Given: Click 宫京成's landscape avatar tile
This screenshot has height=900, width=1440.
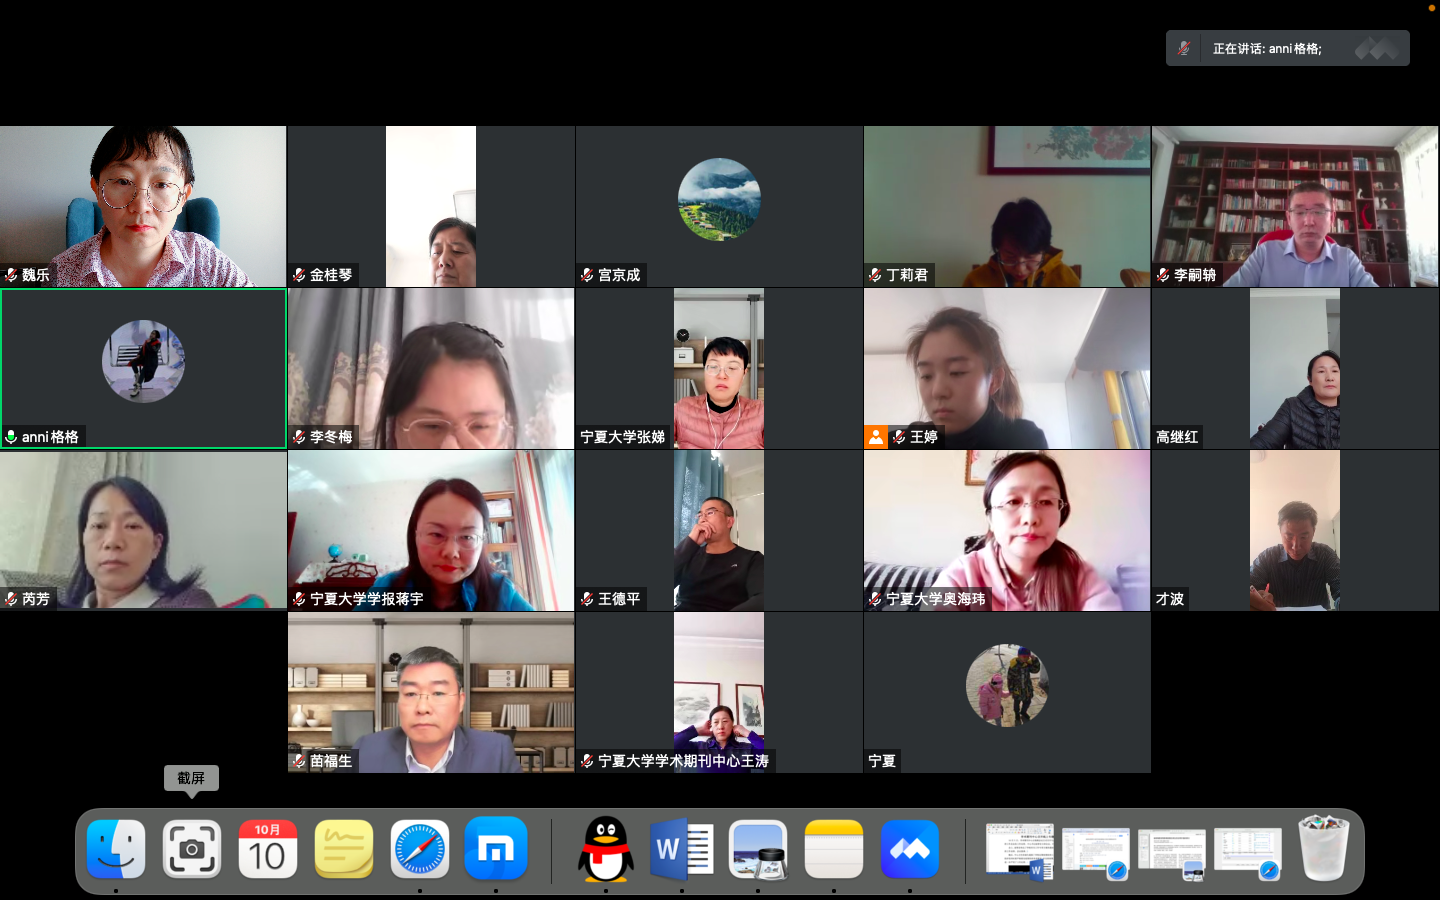Looking at the screenshot, I should pos(719,199).
